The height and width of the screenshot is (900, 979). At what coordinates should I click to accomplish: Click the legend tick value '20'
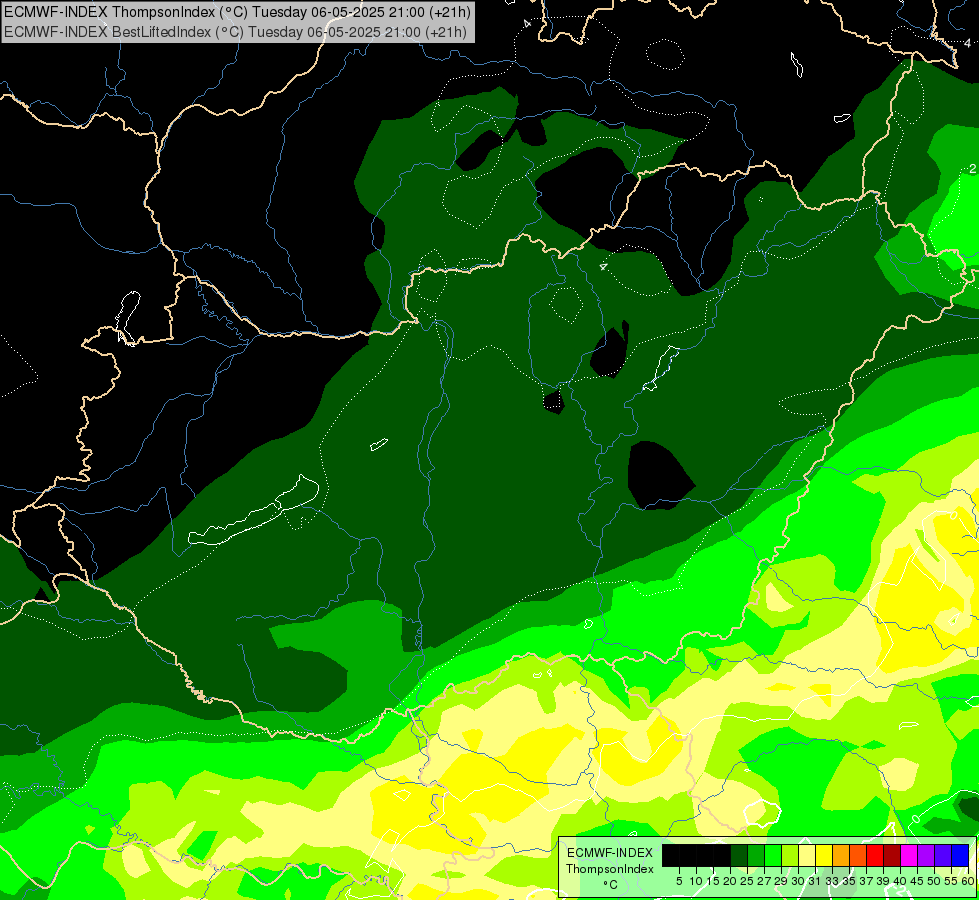(x=730, y=881)
